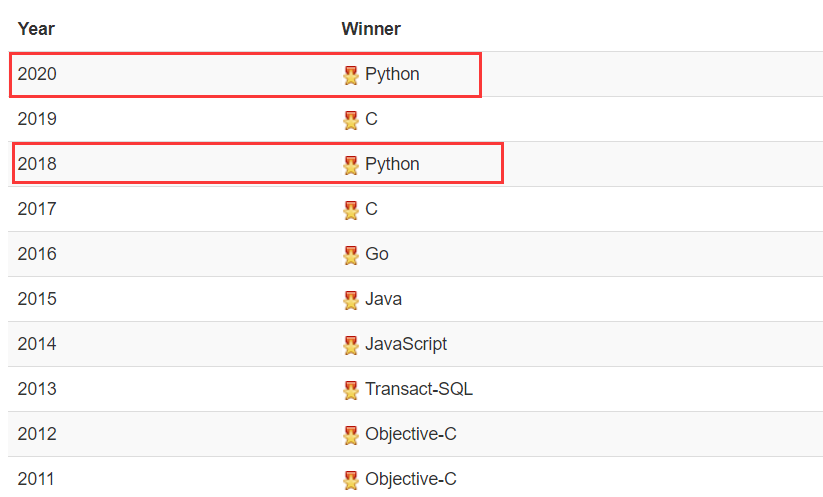
Task: Click the Winner column header
Action: click(x=371, y=29)
